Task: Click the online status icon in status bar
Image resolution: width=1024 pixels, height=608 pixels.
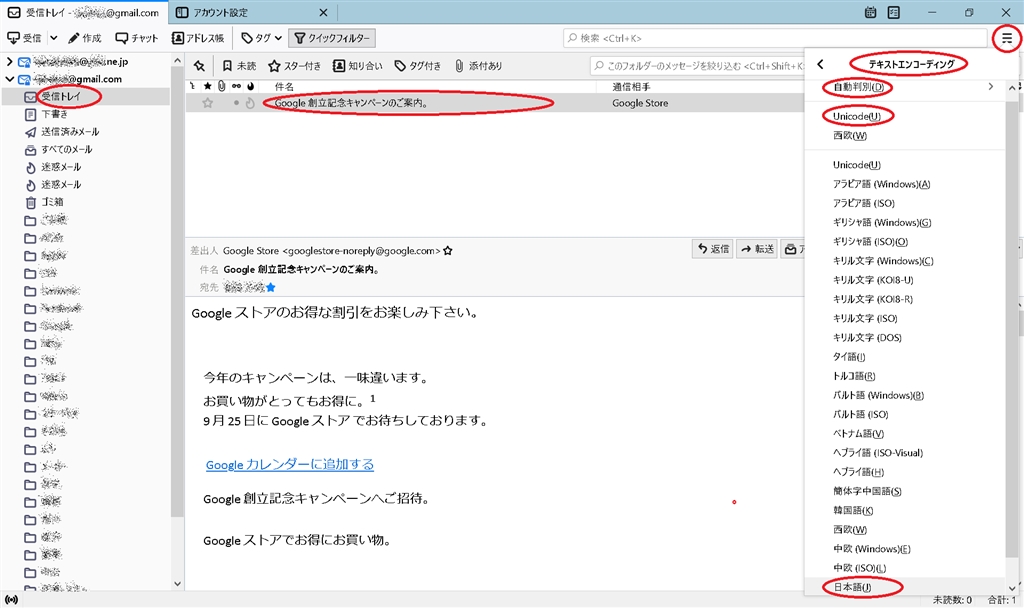Action: [11, 600]
